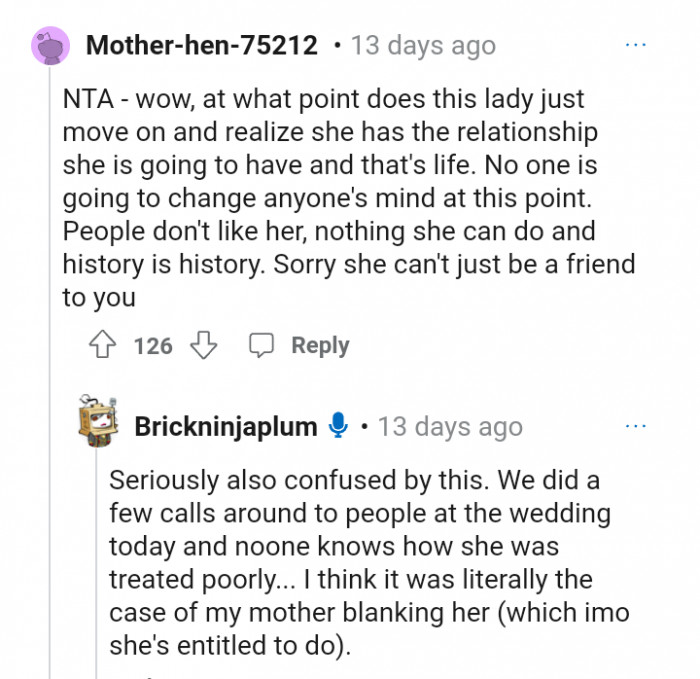Downvote Mother-hen-75212's comment
Screen dimensions: 700x679
click(204, 346)
